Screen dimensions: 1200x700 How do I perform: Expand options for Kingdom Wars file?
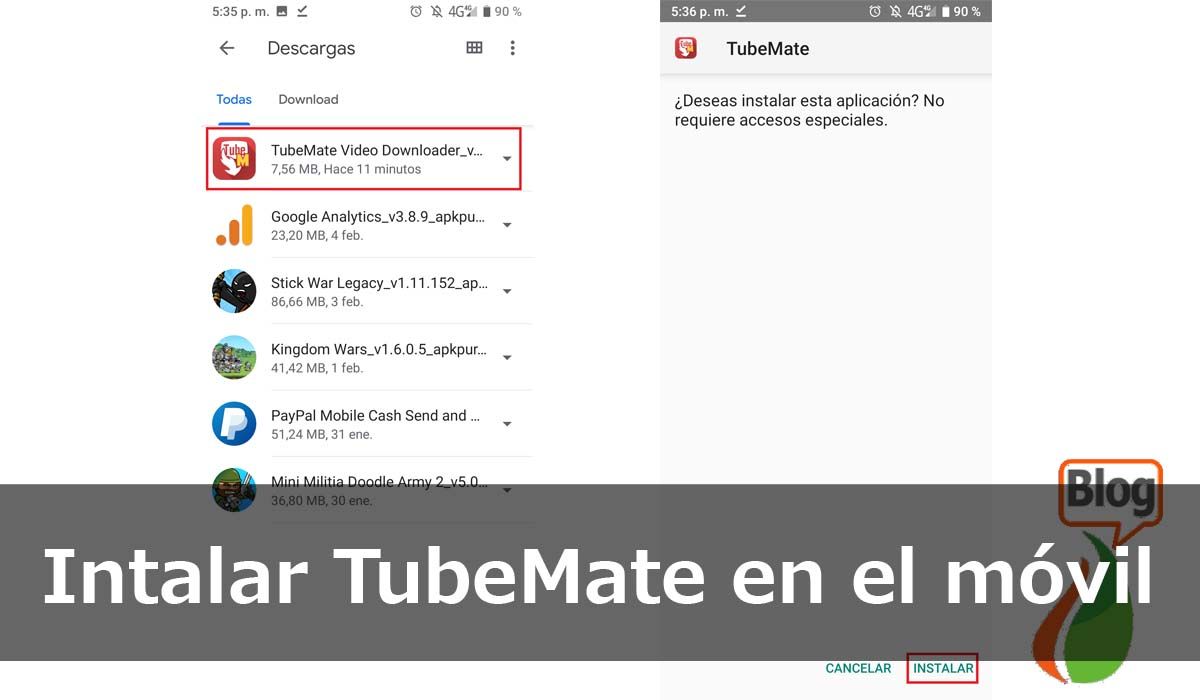(x=507, y=358)
